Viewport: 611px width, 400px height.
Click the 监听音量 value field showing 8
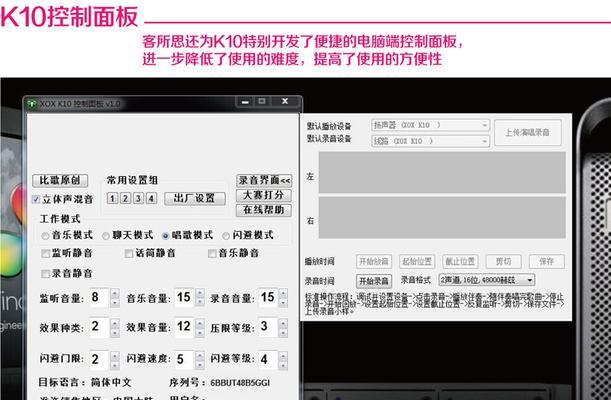pos(99,298)
